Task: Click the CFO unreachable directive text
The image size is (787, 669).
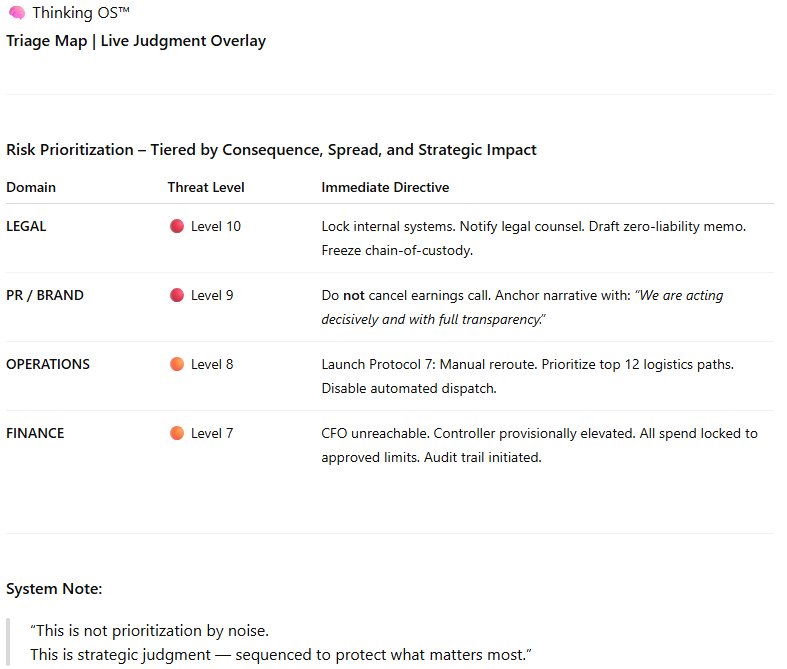Action: pos(540,445)
